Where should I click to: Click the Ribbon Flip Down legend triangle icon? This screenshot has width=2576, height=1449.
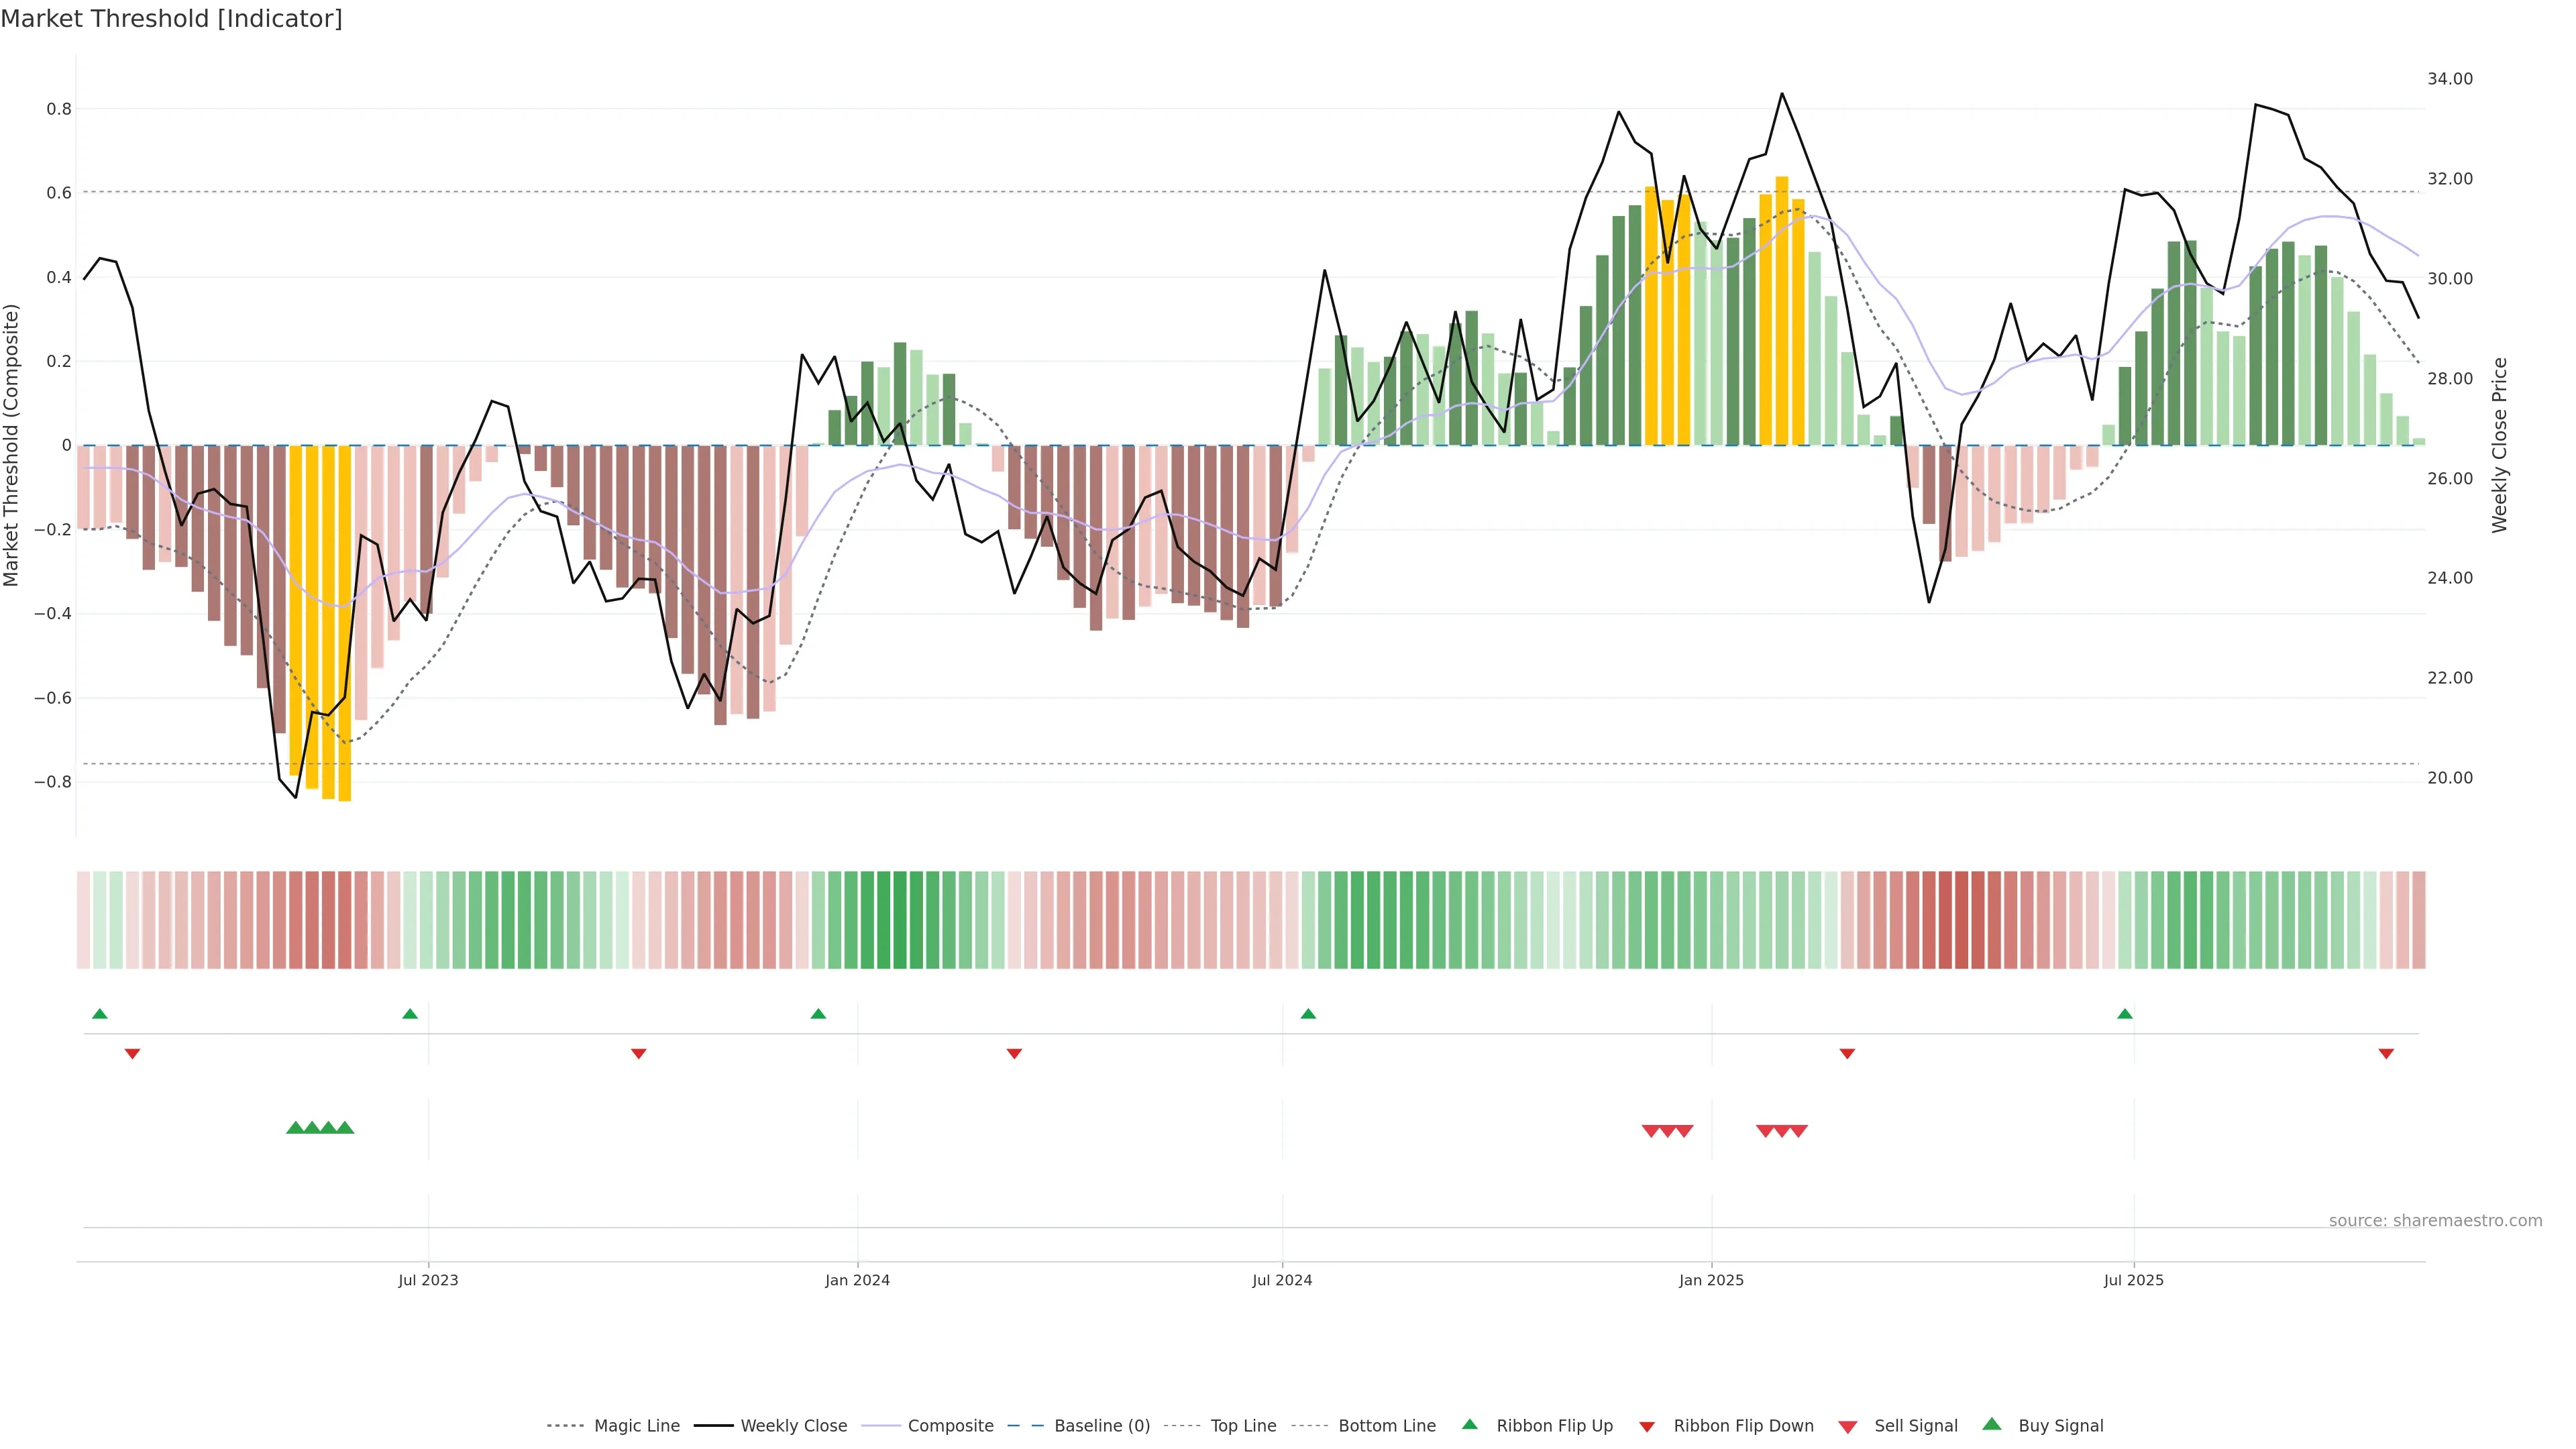1647,1426
